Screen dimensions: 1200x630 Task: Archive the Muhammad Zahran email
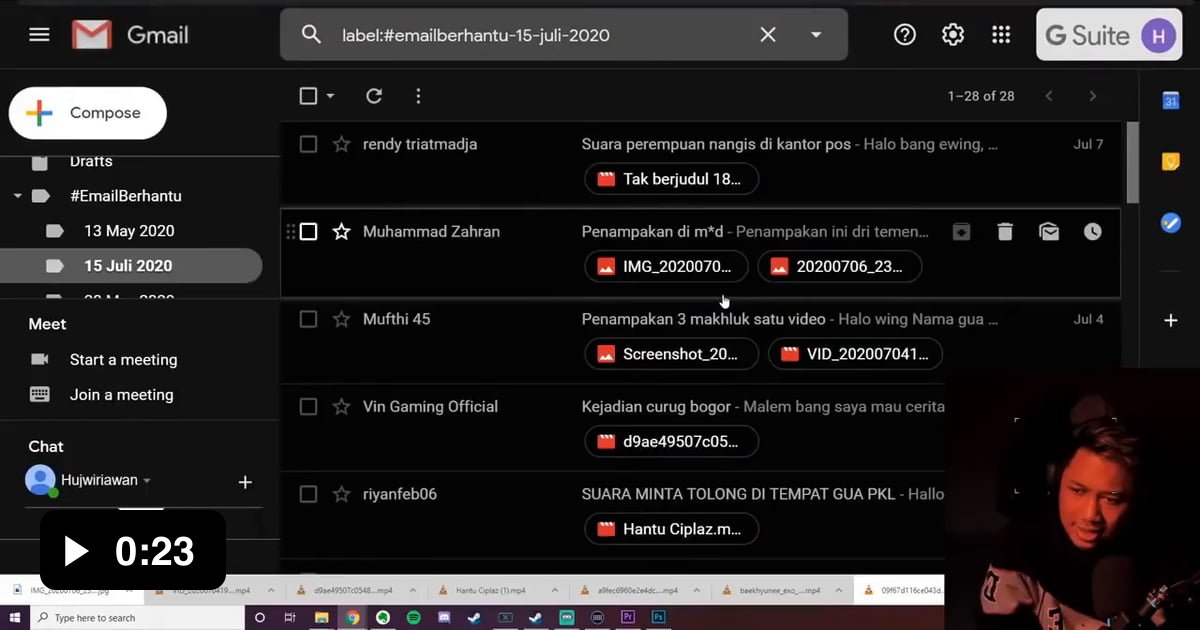click(x=961, y=232)
